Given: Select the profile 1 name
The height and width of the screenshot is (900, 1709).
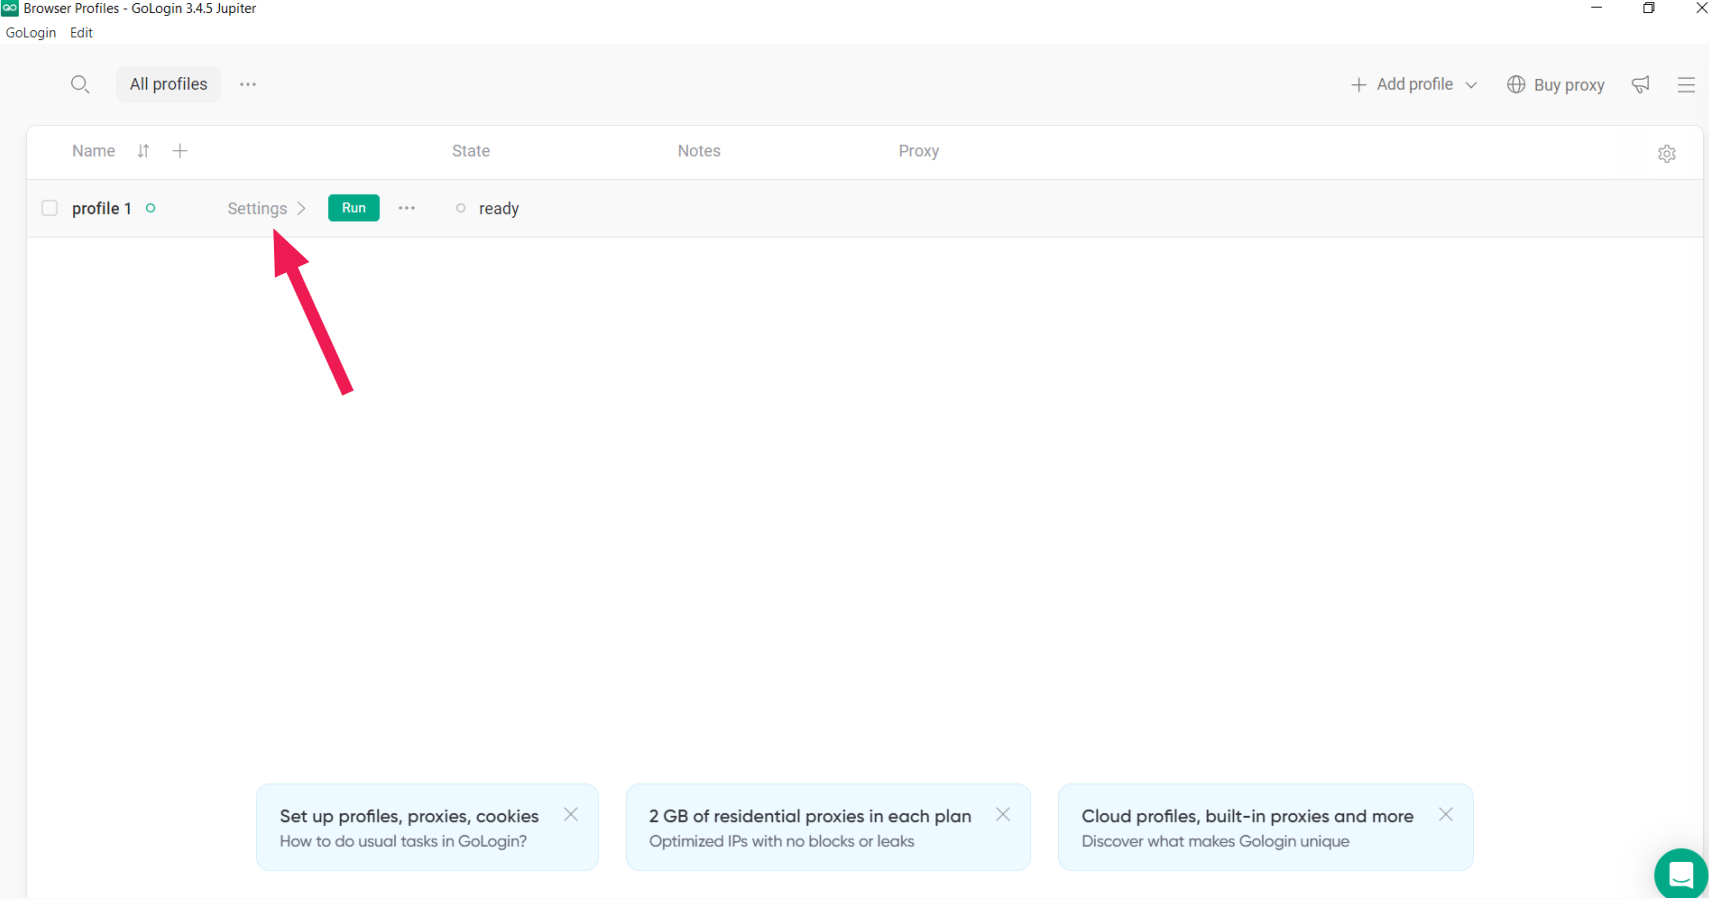Looking at the screenshot, I should click(x=102, y=208).
